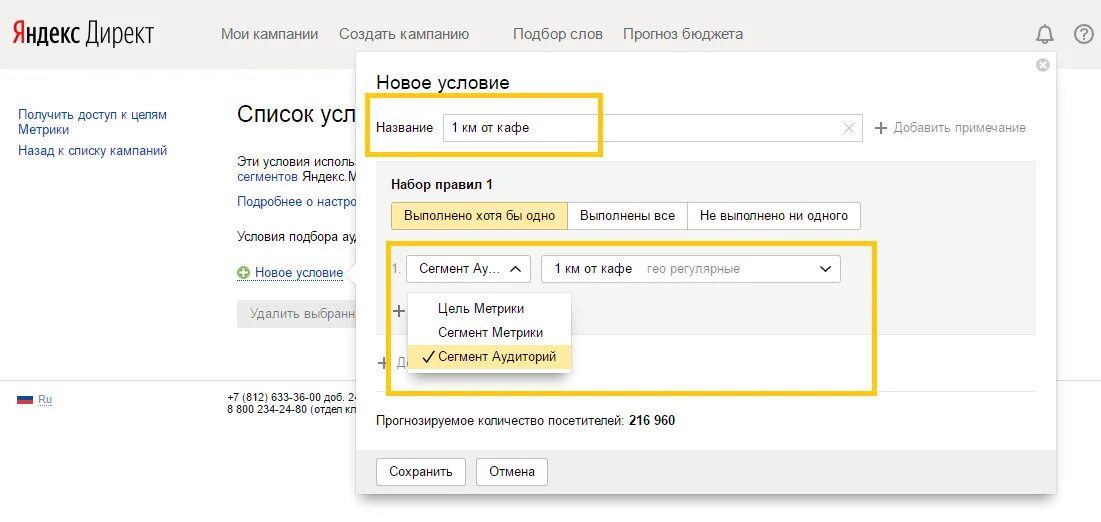Click the forecast value 216 960
The height and width of the screenshot is (522, 1101).
pyautogui.click(x=652, y=421)
